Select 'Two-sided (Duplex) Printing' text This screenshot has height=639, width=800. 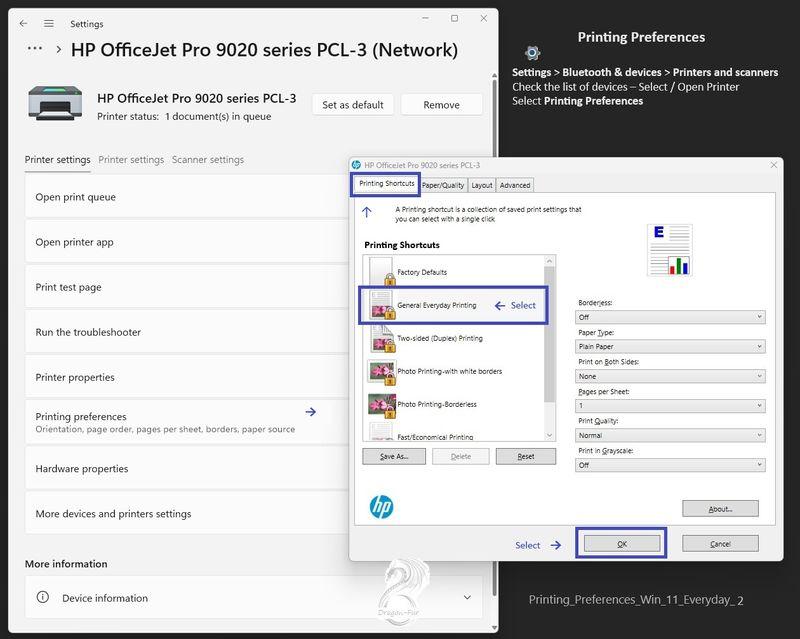[440, 338]
